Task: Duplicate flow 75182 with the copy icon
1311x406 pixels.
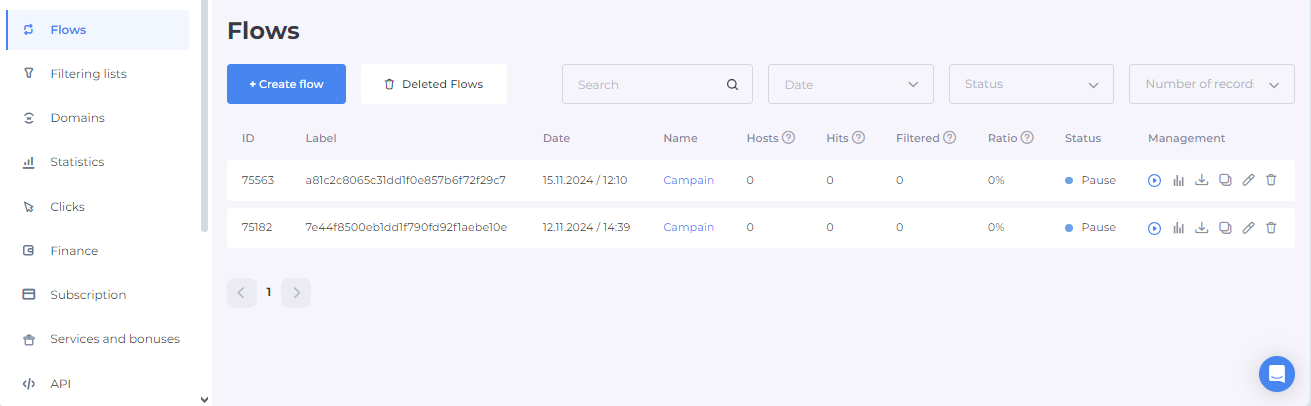Action: pyautogui.click(x=1225, y=228)
